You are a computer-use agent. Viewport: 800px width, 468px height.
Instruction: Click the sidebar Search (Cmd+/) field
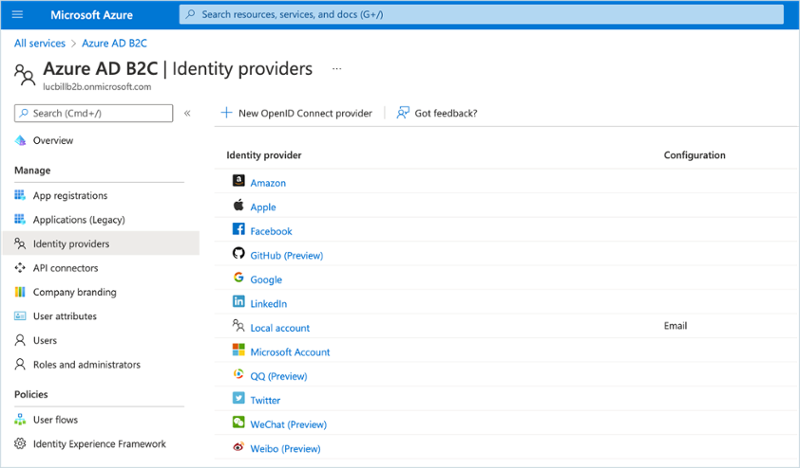93,113
